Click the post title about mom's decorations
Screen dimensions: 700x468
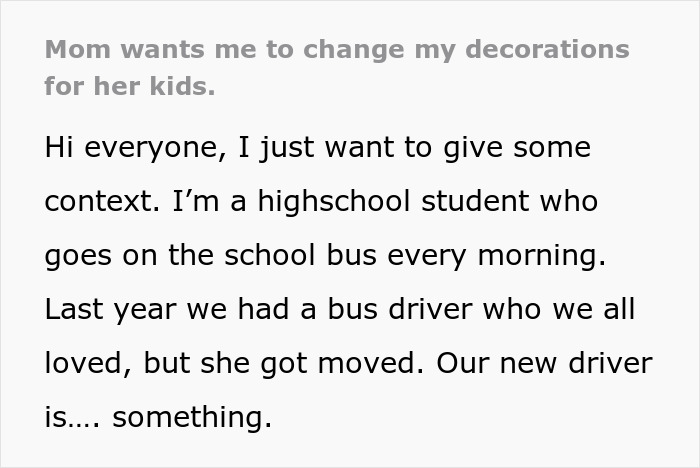tap(337, 67)
